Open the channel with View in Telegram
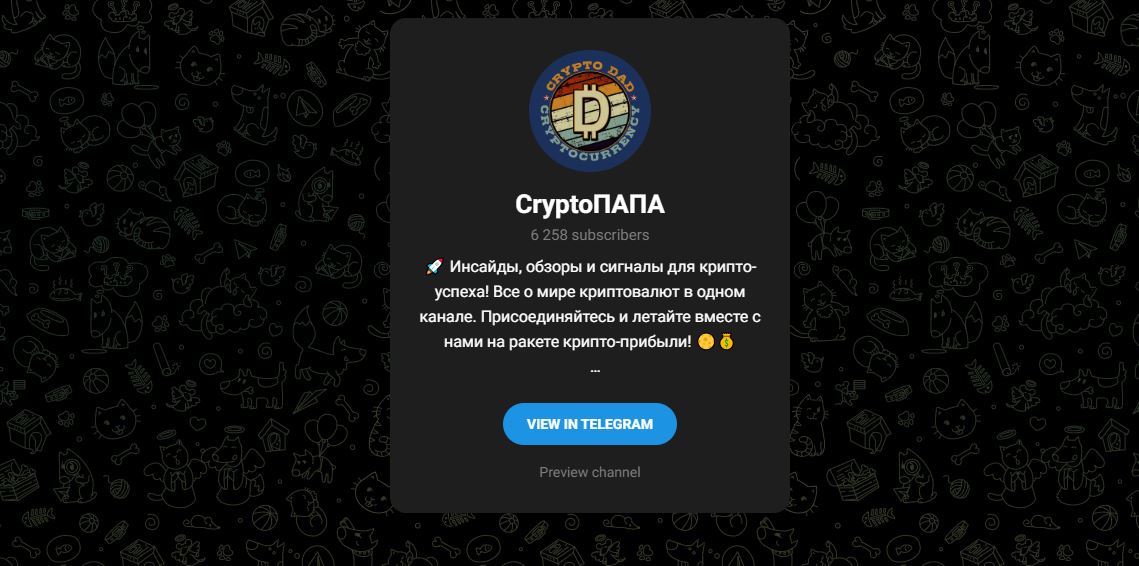Viewport: 1139px width, 566px height. pos(590,424)
